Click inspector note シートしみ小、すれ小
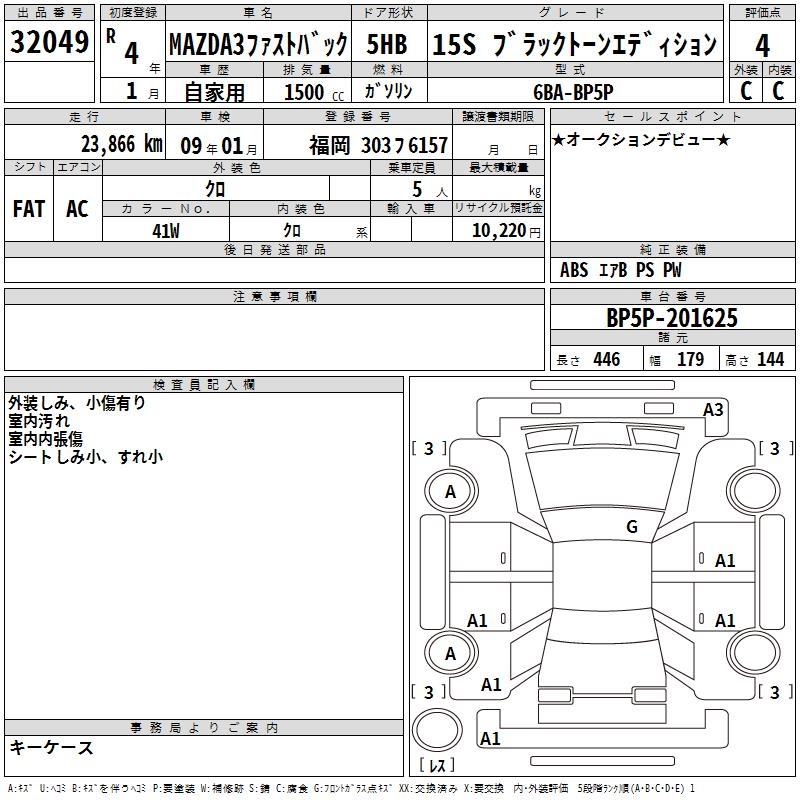Screen dimensions: 800x800 click(86, 457)
